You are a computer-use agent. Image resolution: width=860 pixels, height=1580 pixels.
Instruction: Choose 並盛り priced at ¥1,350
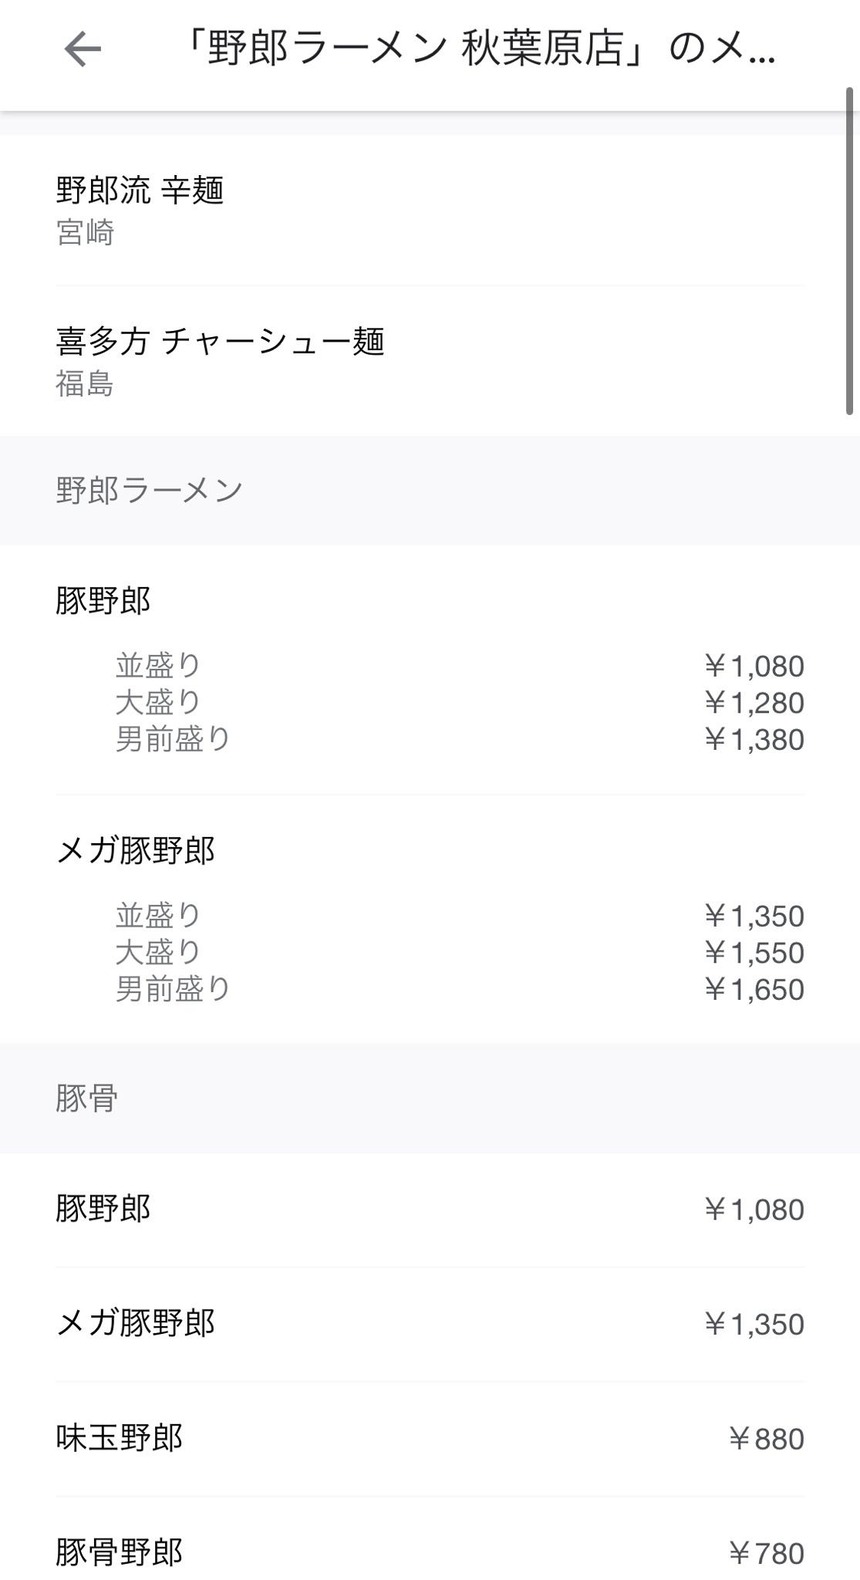point(158,915)
